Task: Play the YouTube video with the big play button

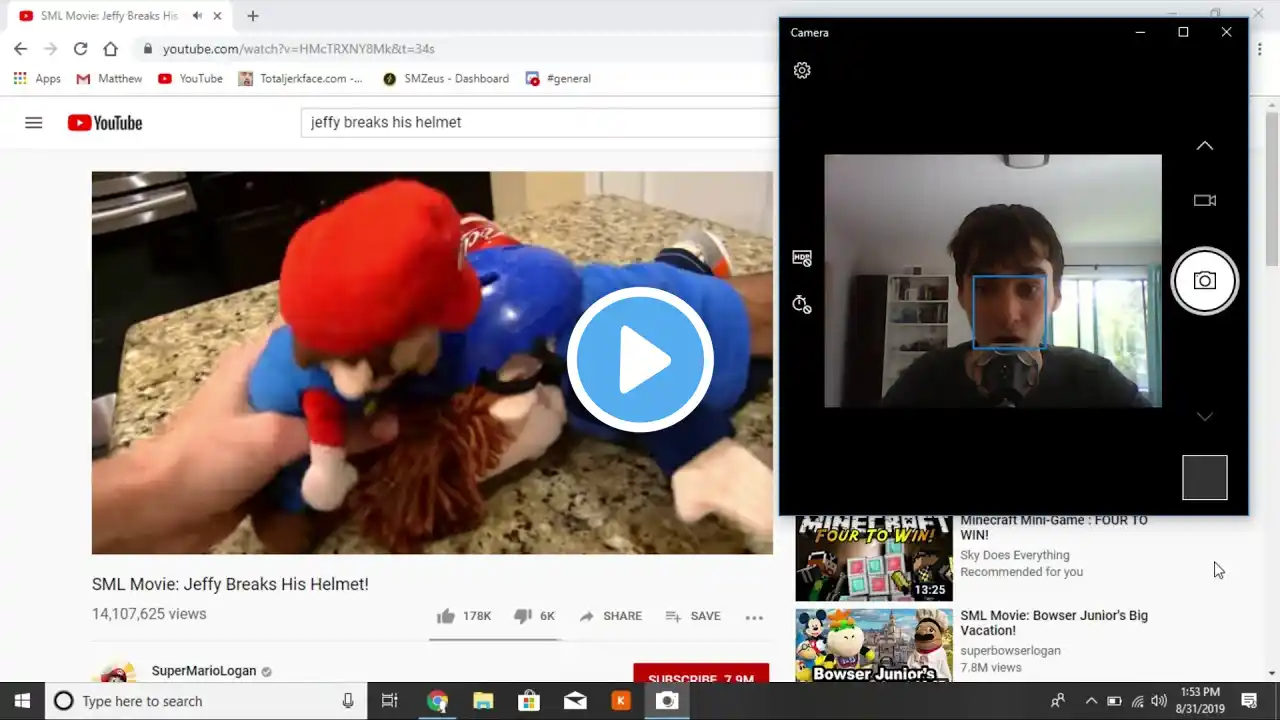Action: (640, 360)
